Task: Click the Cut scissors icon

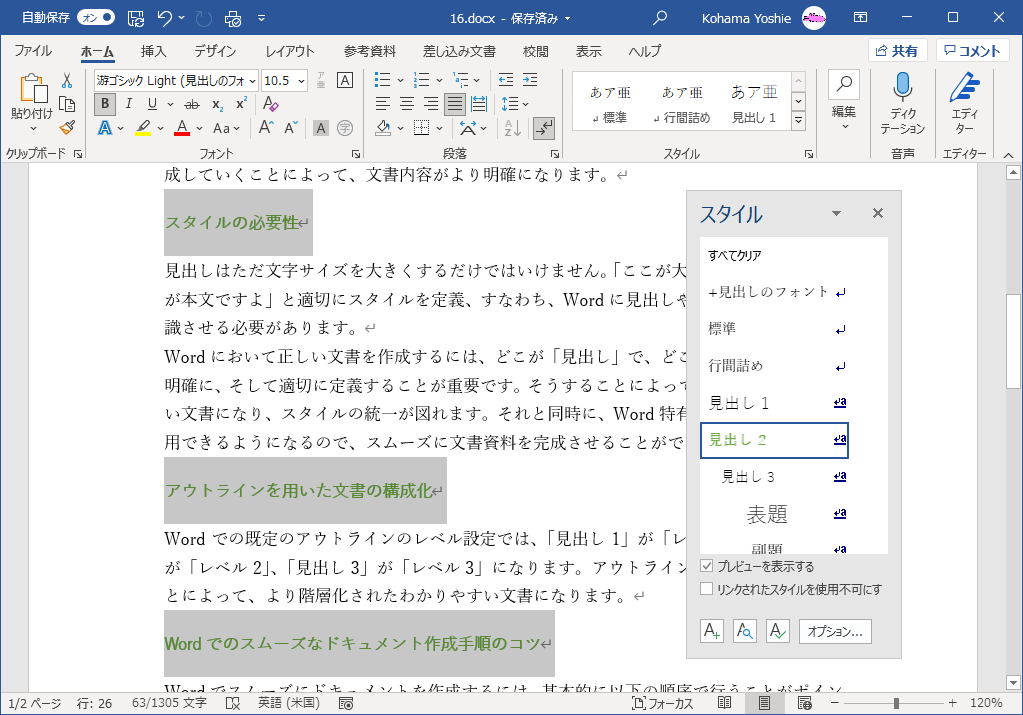Action: [67, 81]
